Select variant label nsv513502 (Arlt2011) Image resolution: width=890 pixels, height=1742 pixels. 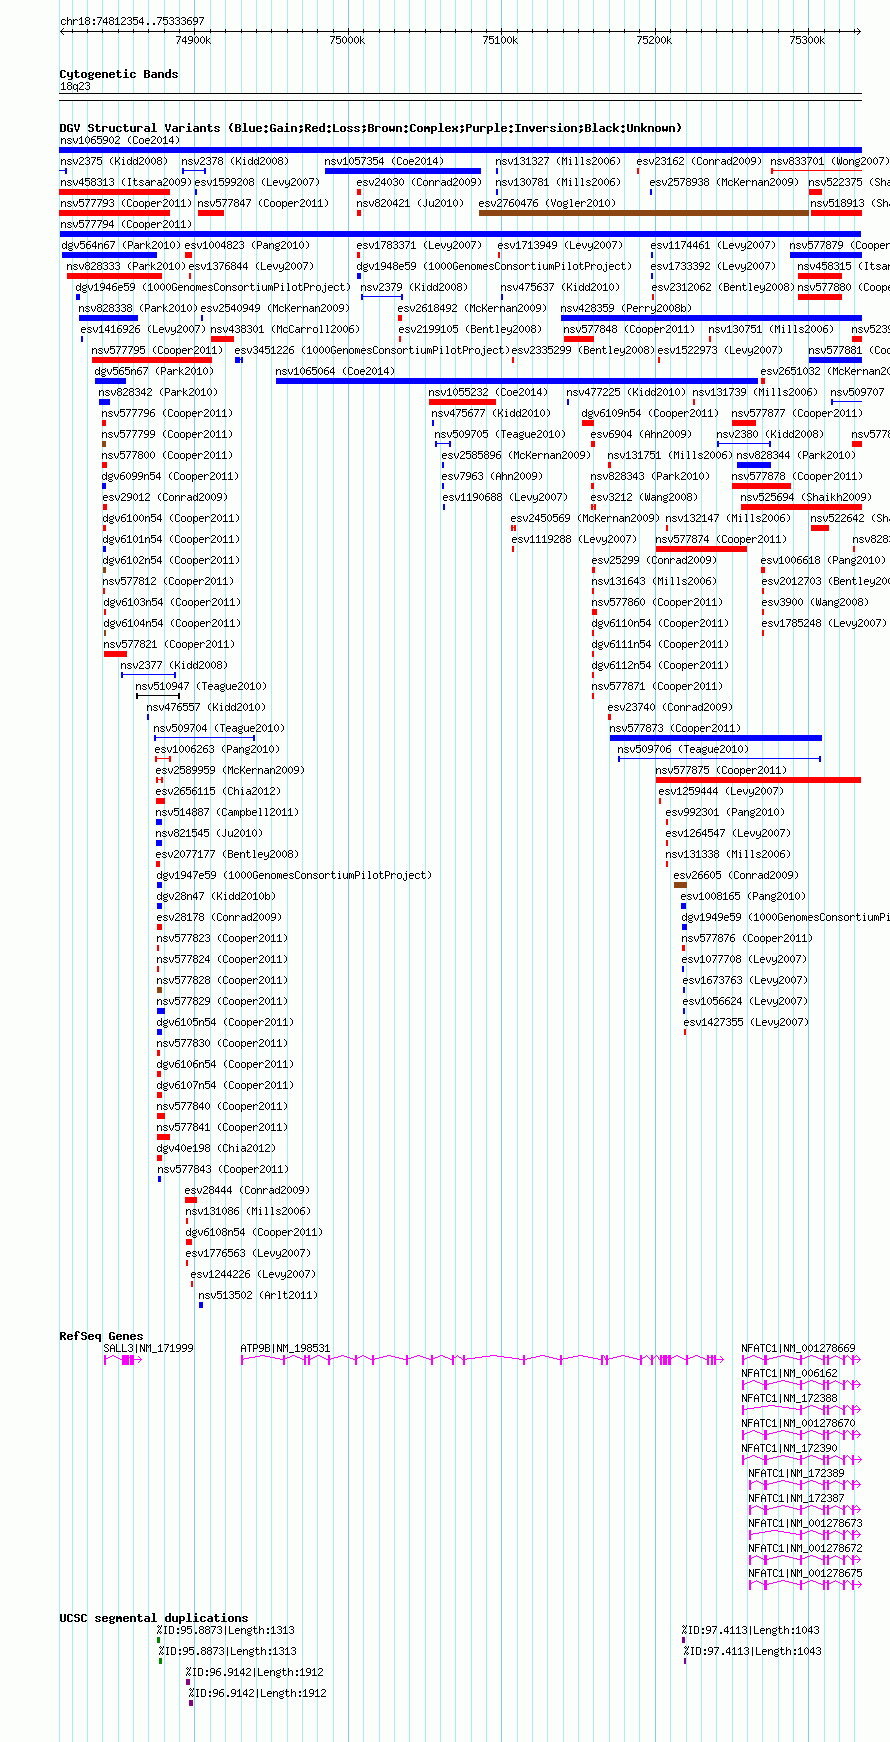point(258,1295)
